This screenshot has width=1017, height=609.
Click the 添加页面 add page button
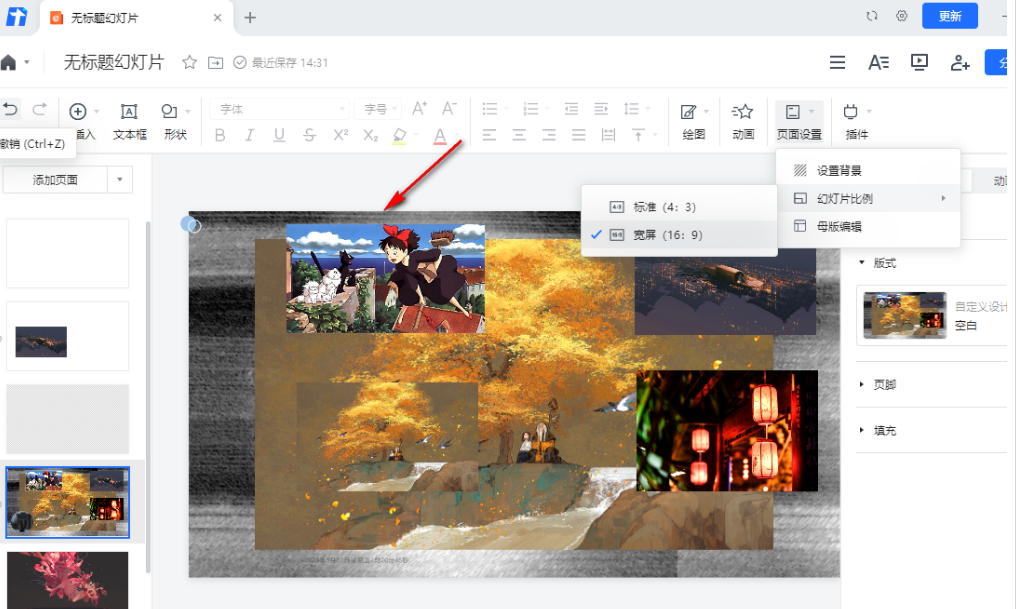tap(55, 180)
